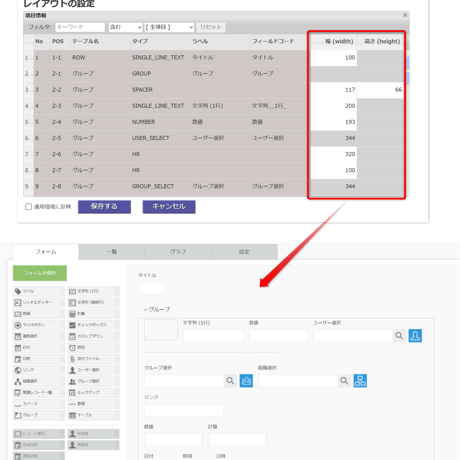This screenshot has height=460, width=460.
Task: Choose the 複数選択 field in the palette
Action: point(39,336)
